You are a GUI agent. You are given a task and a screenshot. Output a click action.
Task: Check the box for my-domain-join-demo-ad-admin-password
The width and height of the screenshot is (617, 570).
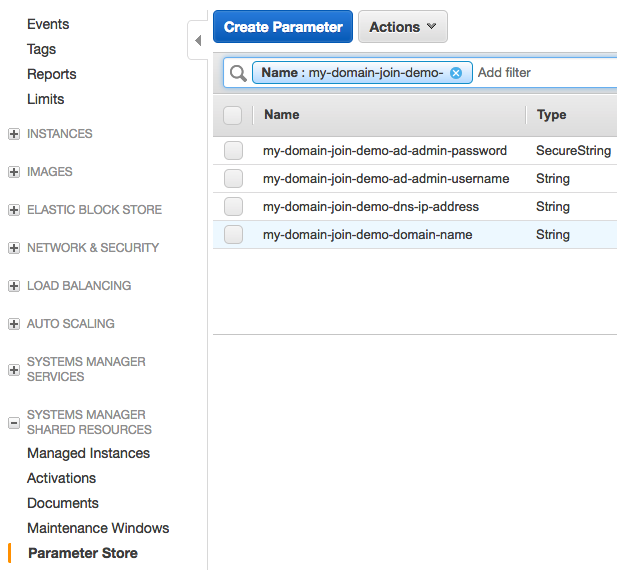coord(233,151)
